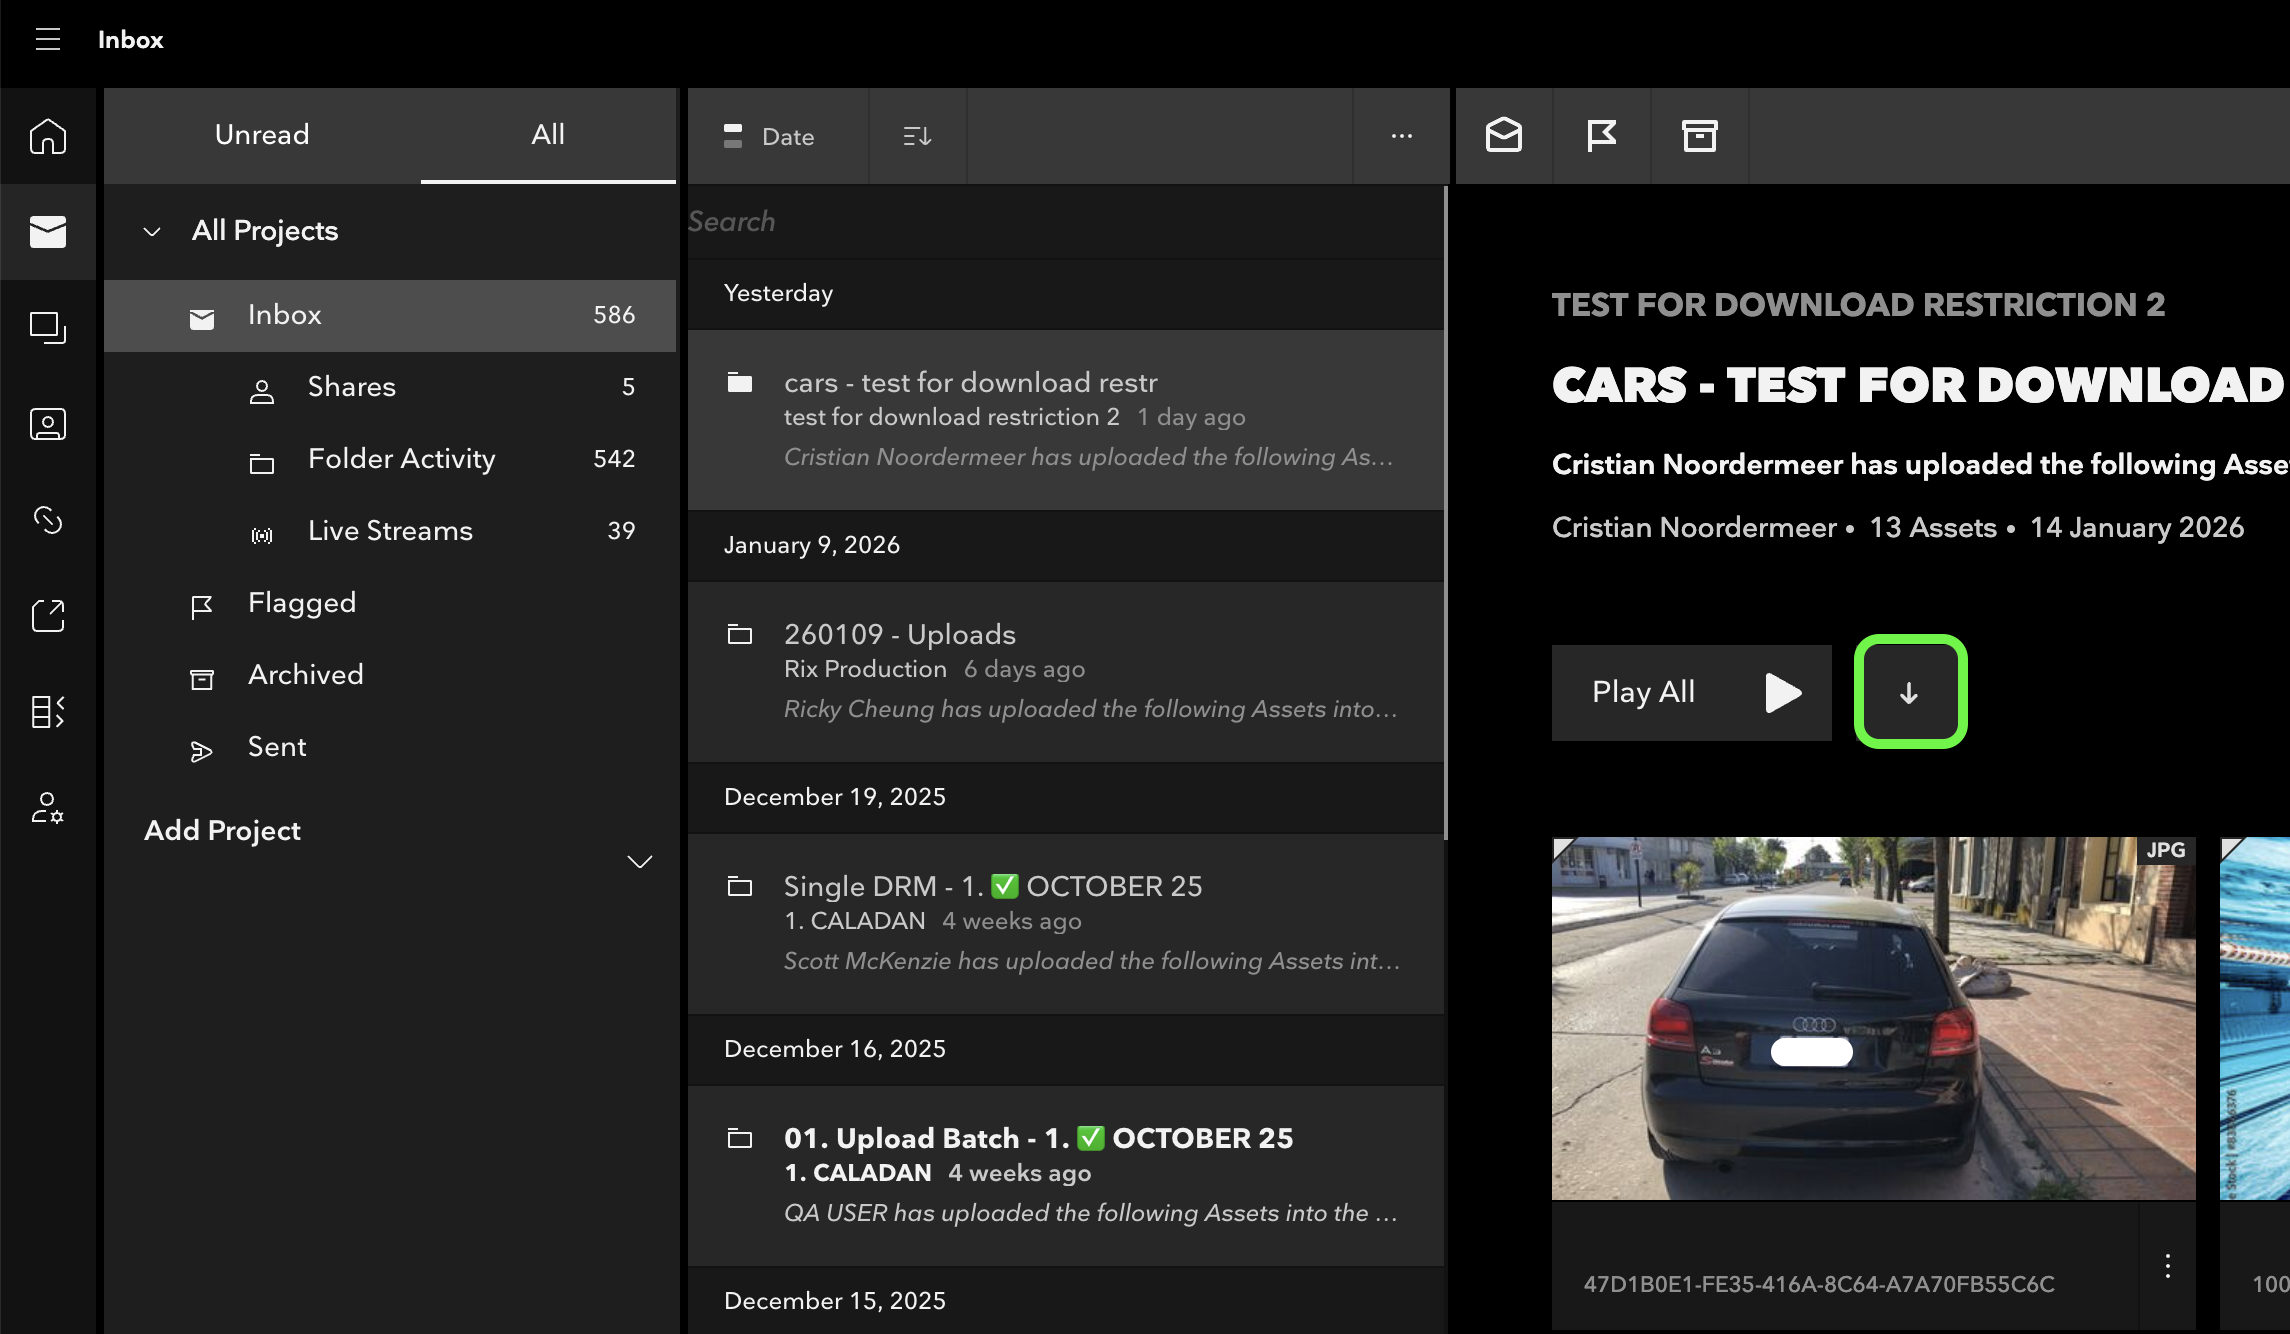2290x1334 pixels.
Task: Open the hamburger menu icon
Action: pyautogui.click(x=47, y=40)
